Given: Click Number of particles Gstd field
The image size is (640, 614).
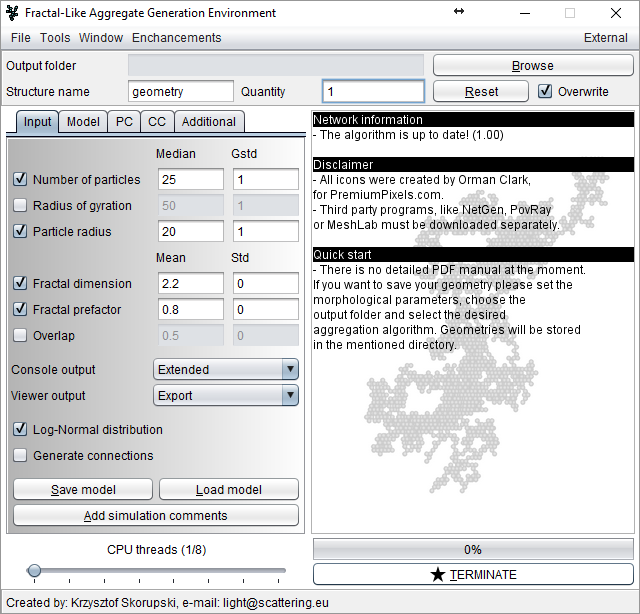Looking at the screenshot, I should 266,179.
